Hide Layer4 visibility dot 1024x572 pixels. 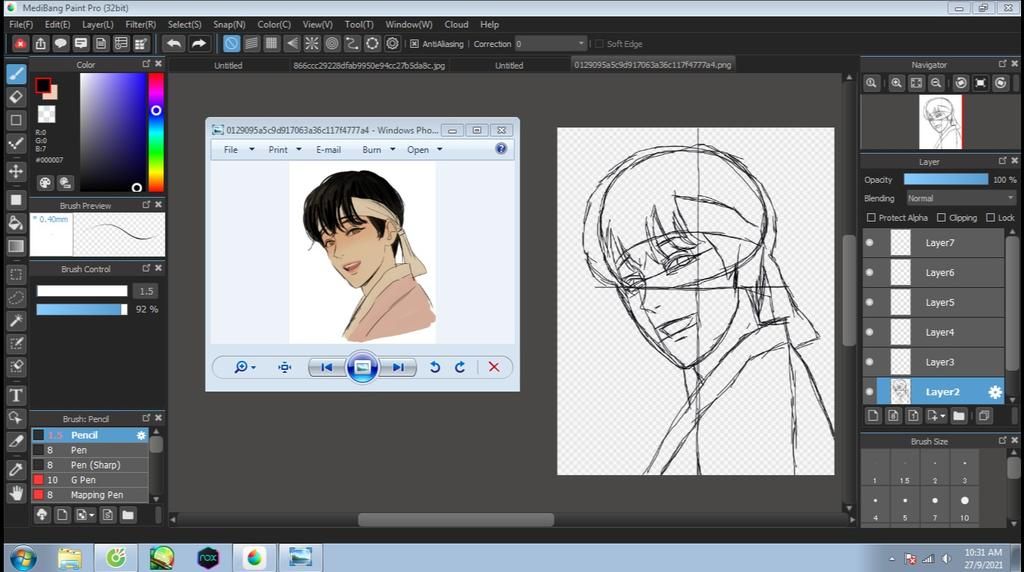coord(869,332)
